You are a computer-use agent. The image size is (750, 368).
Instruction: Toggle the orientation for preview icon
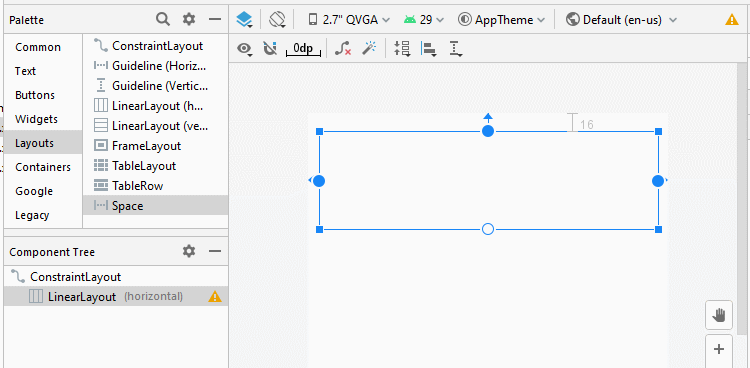277,20
